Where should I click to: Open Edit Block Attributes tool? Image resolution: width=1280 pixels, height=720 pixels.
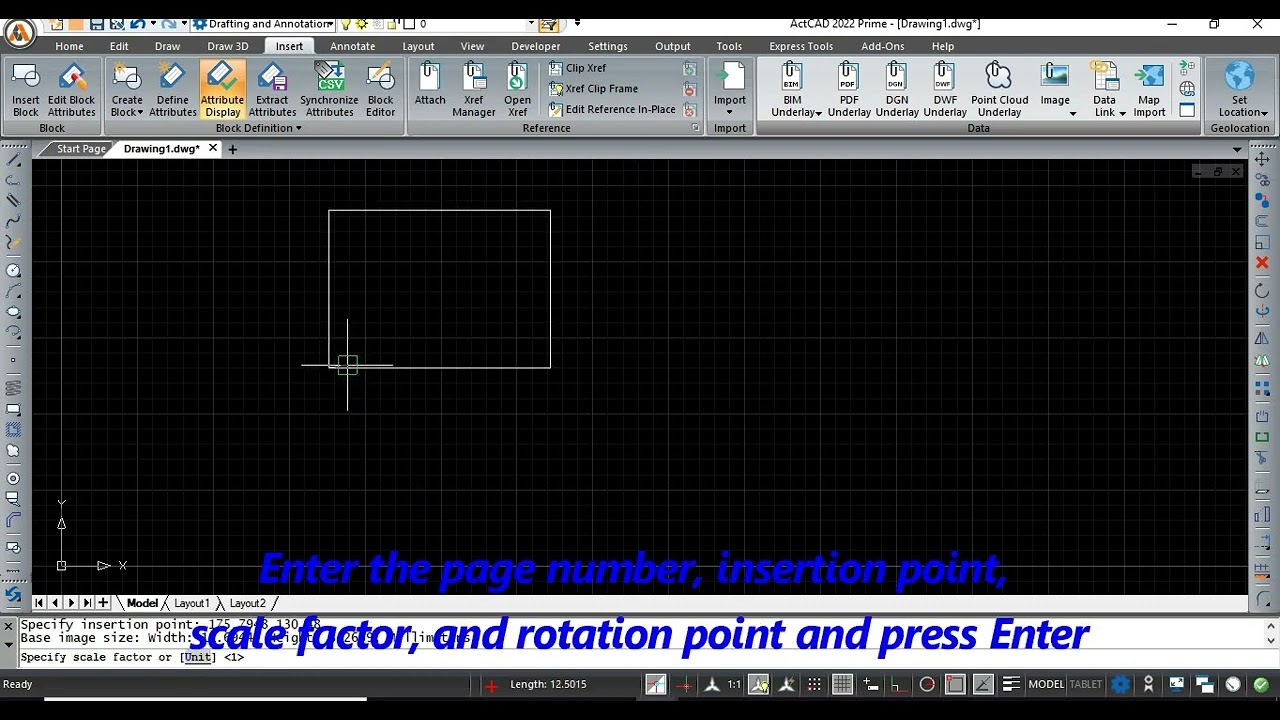(72, 89)
